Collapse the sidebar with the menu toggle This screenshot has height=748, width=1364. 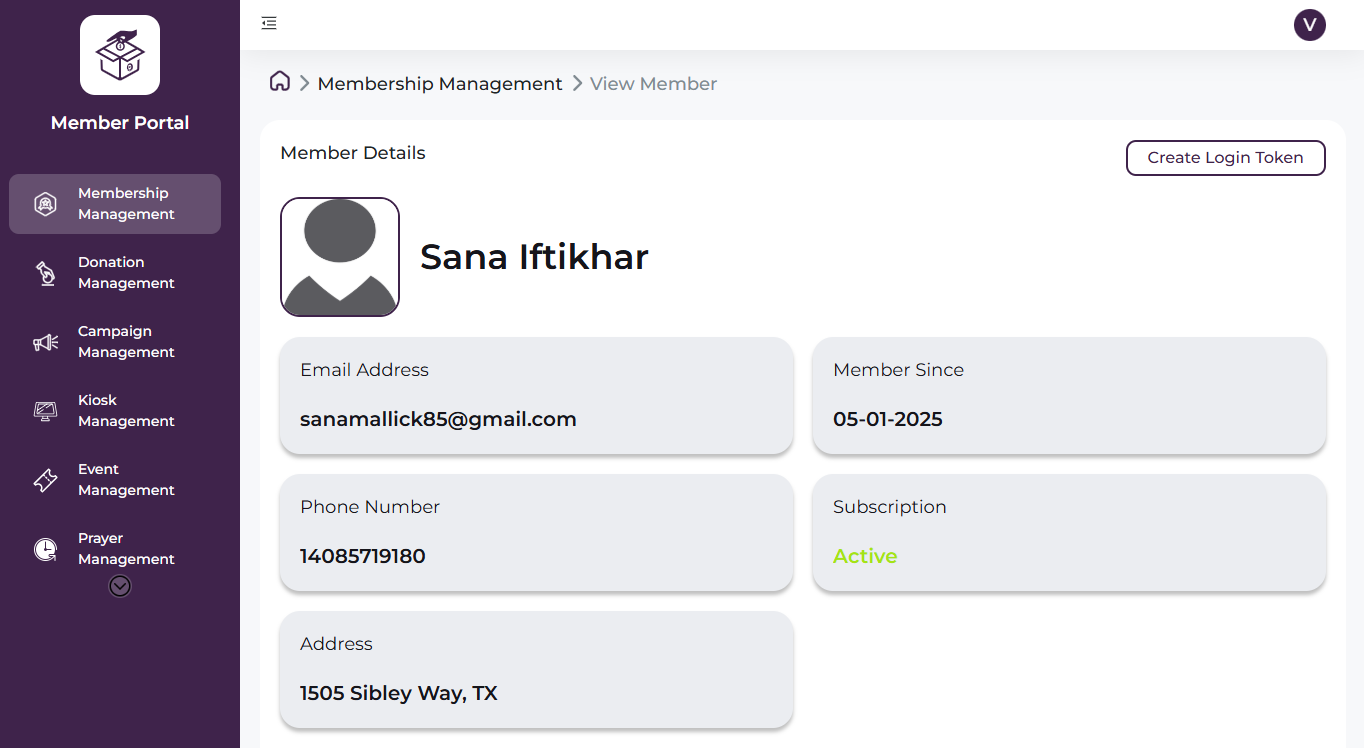269,23
